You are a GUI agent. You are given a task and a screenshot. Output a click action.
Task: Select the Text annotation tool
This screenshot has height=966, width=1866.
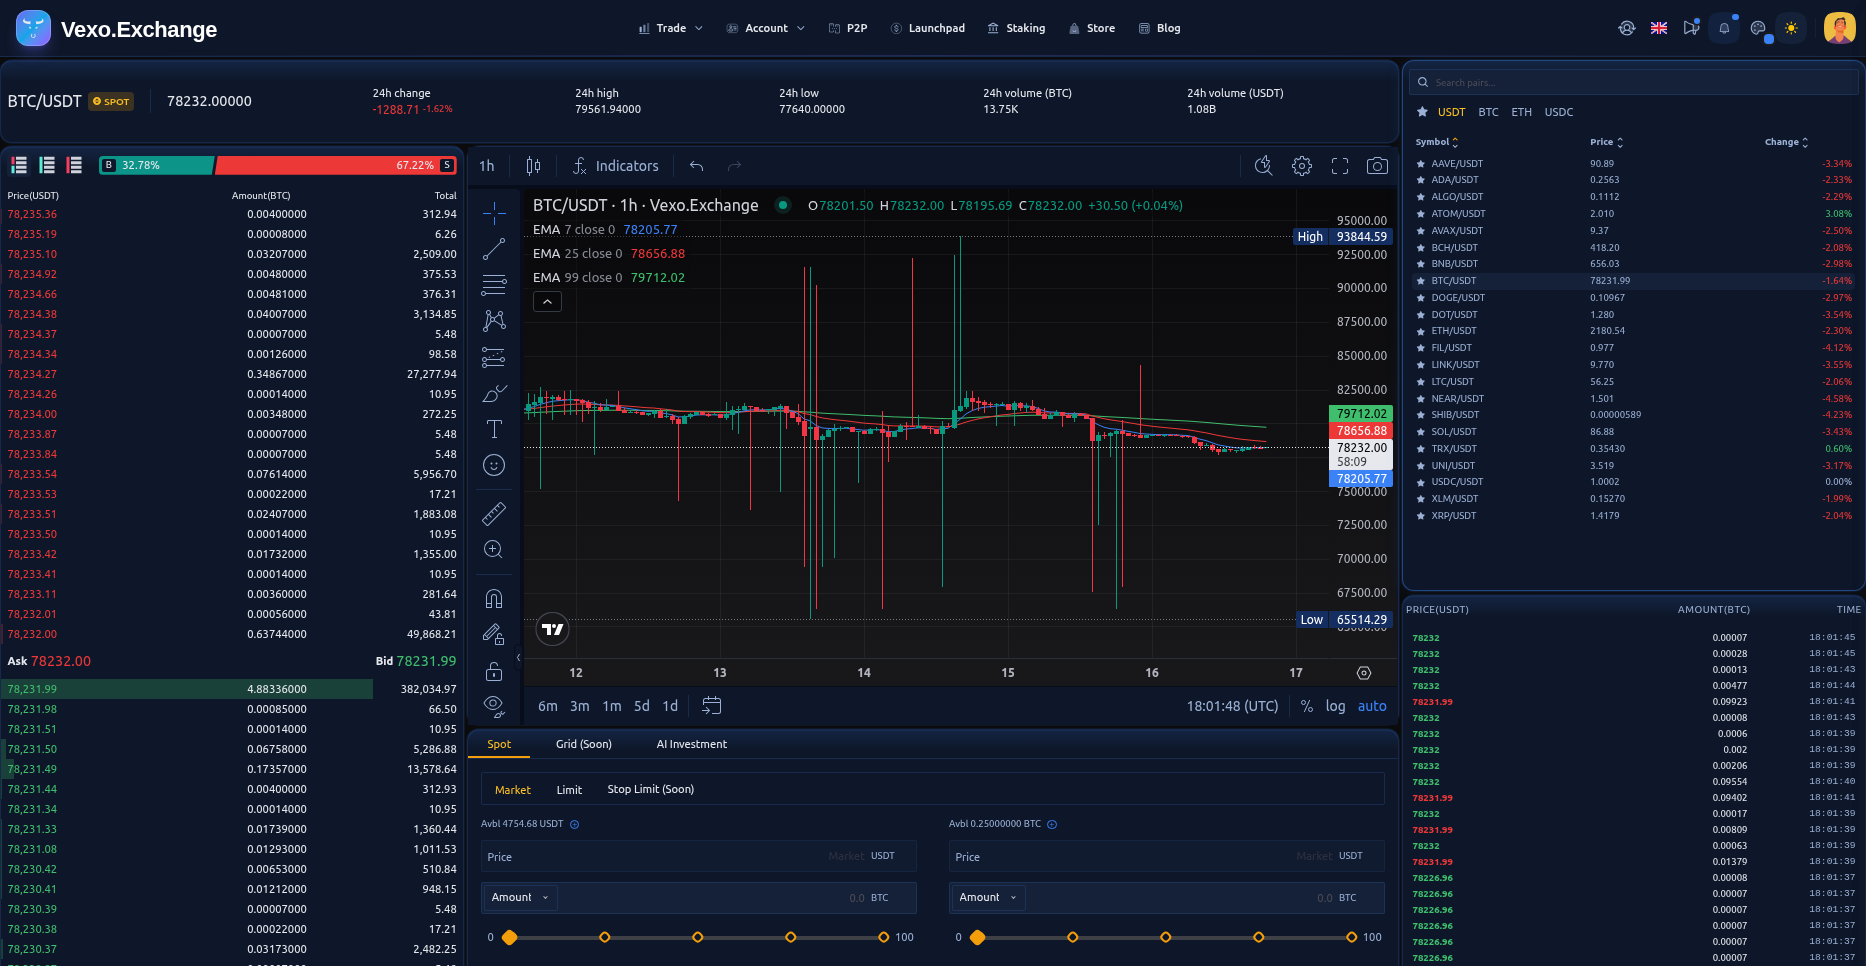point(494,429)
